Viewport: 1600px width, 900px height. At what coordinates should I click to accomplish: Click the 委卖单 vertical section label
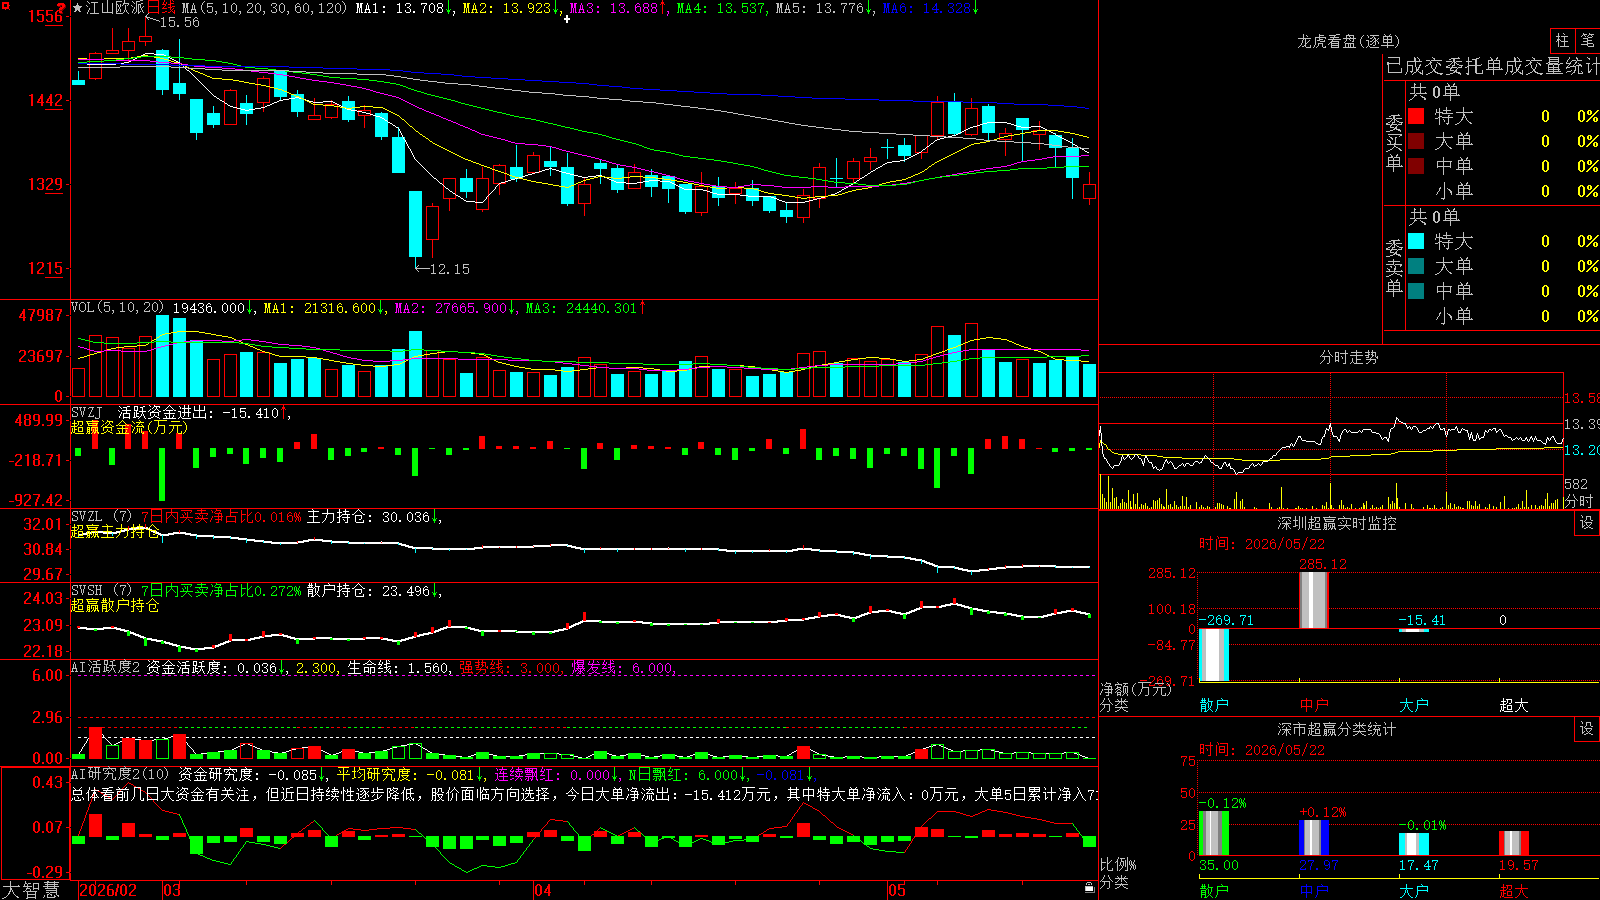point(1394,267)
